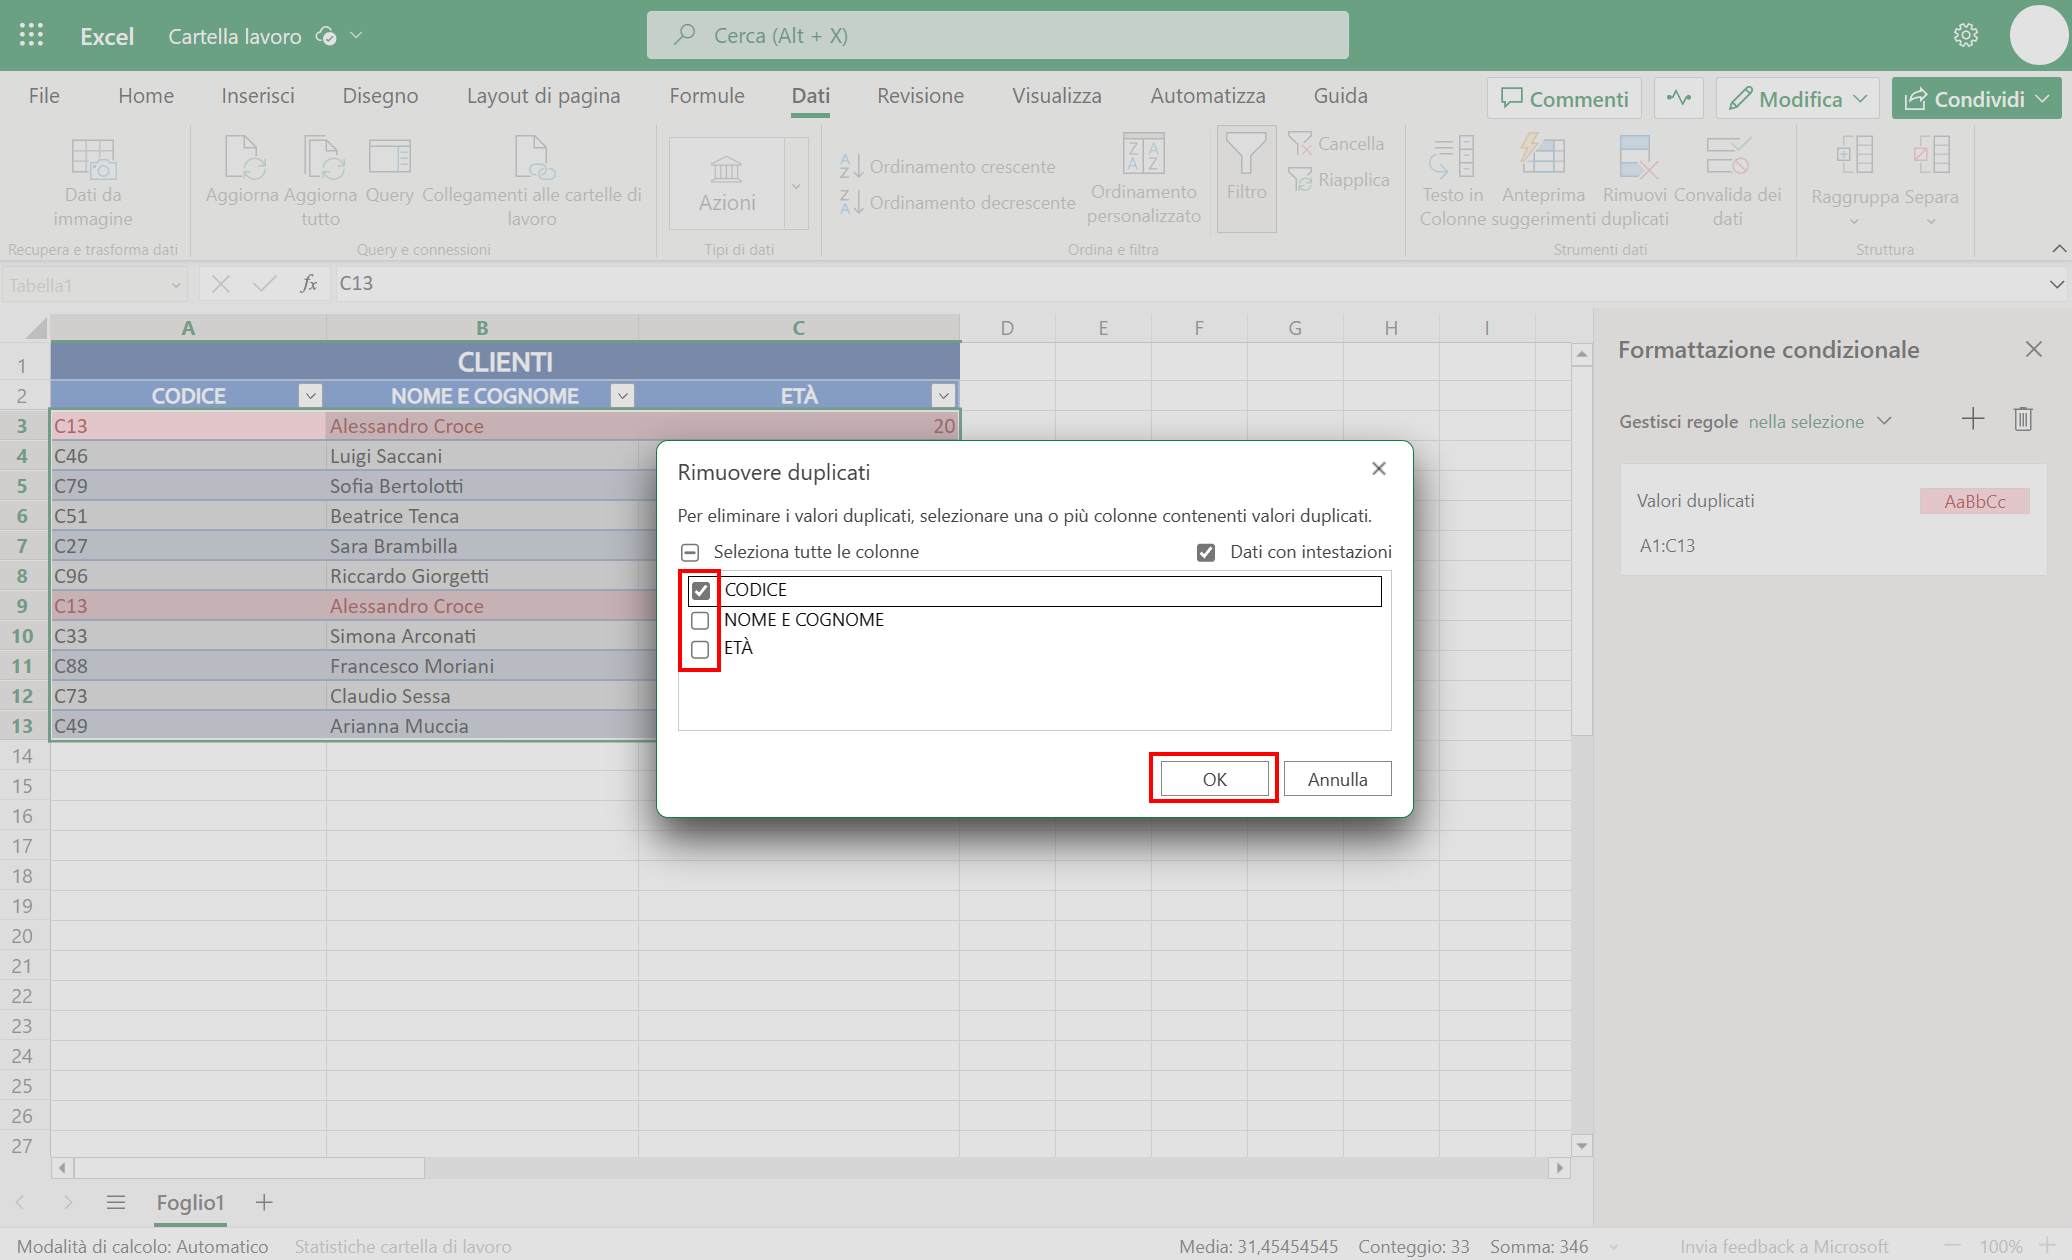Image resolution: width=2072 pixels, height=1260 pixels.
Task: Activate the Filtro tool
Action: 1245,177
